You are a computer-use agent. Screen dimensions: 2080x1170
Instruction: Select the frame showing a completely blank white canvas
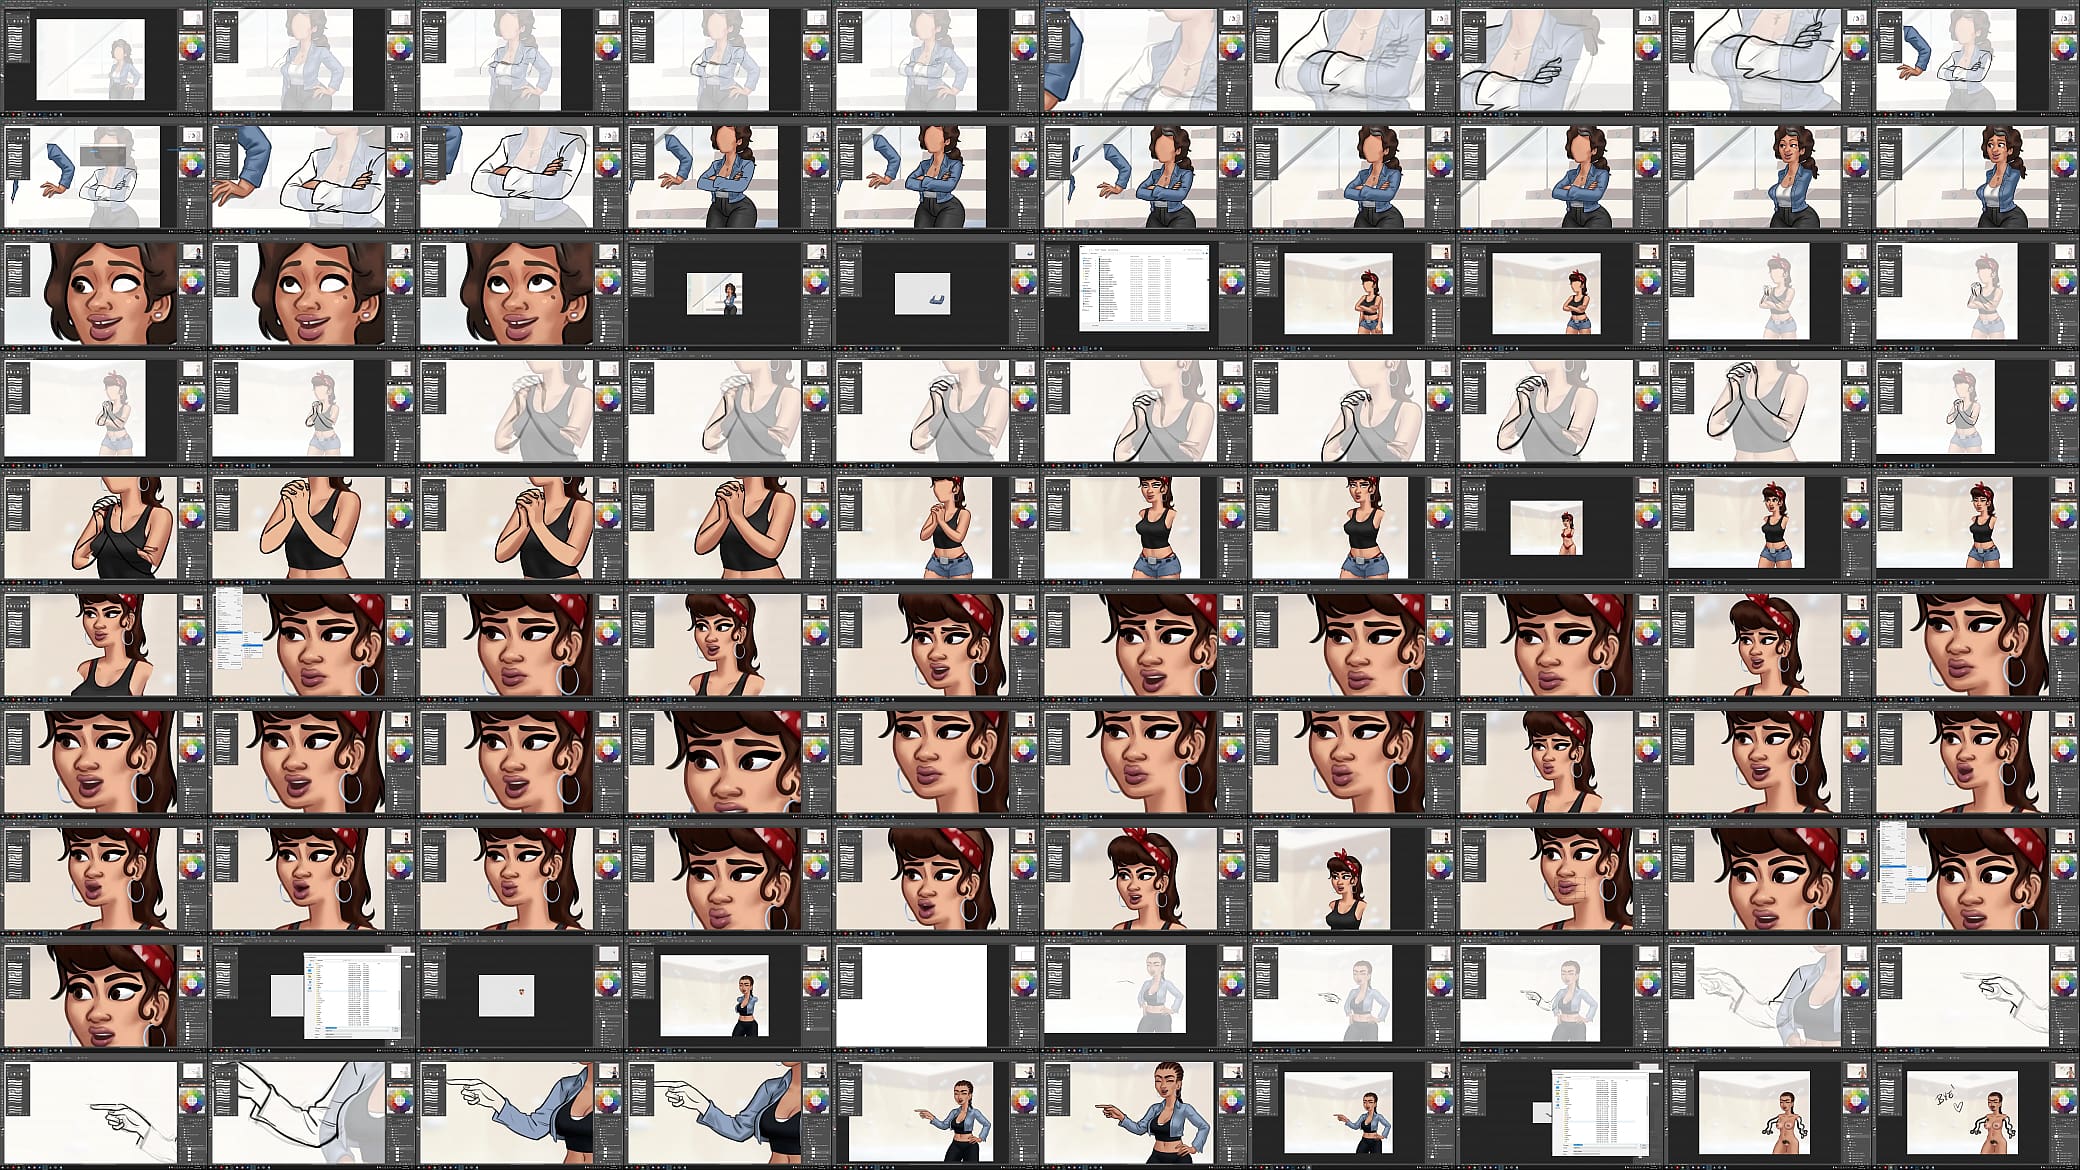point(936,995)
